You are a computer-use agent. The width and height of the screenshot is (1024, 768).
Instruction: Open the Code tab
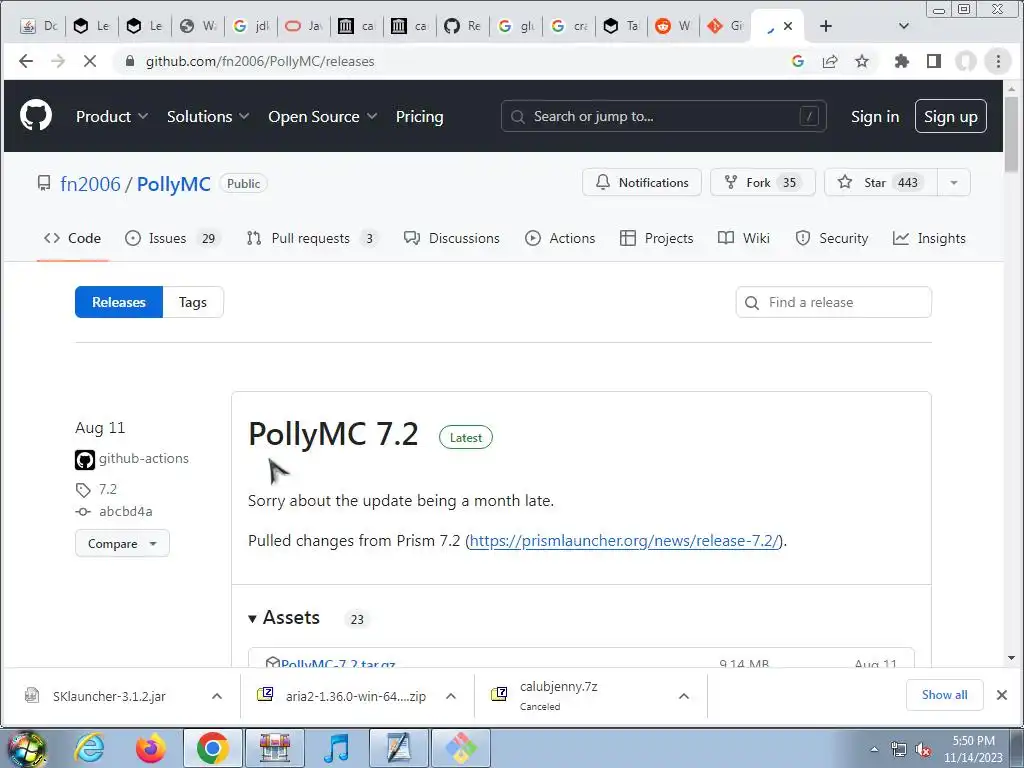tap(72, 238)
